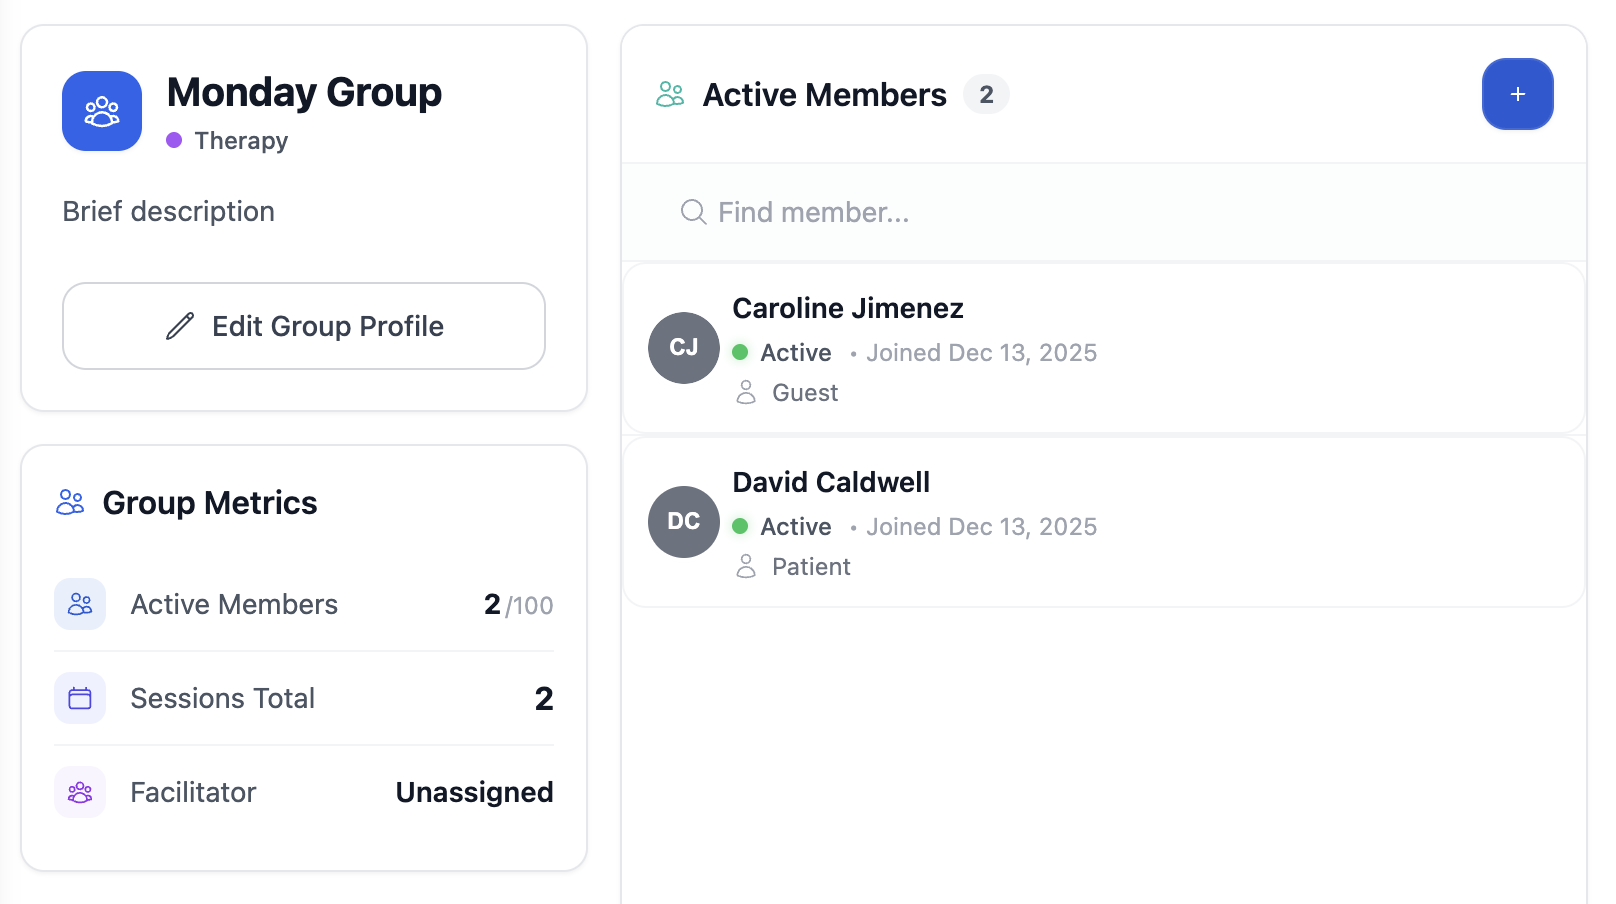Viewport: 1616px width, 904px height.
Task: Click the Active Members metric icon
Action: [80, 604]
